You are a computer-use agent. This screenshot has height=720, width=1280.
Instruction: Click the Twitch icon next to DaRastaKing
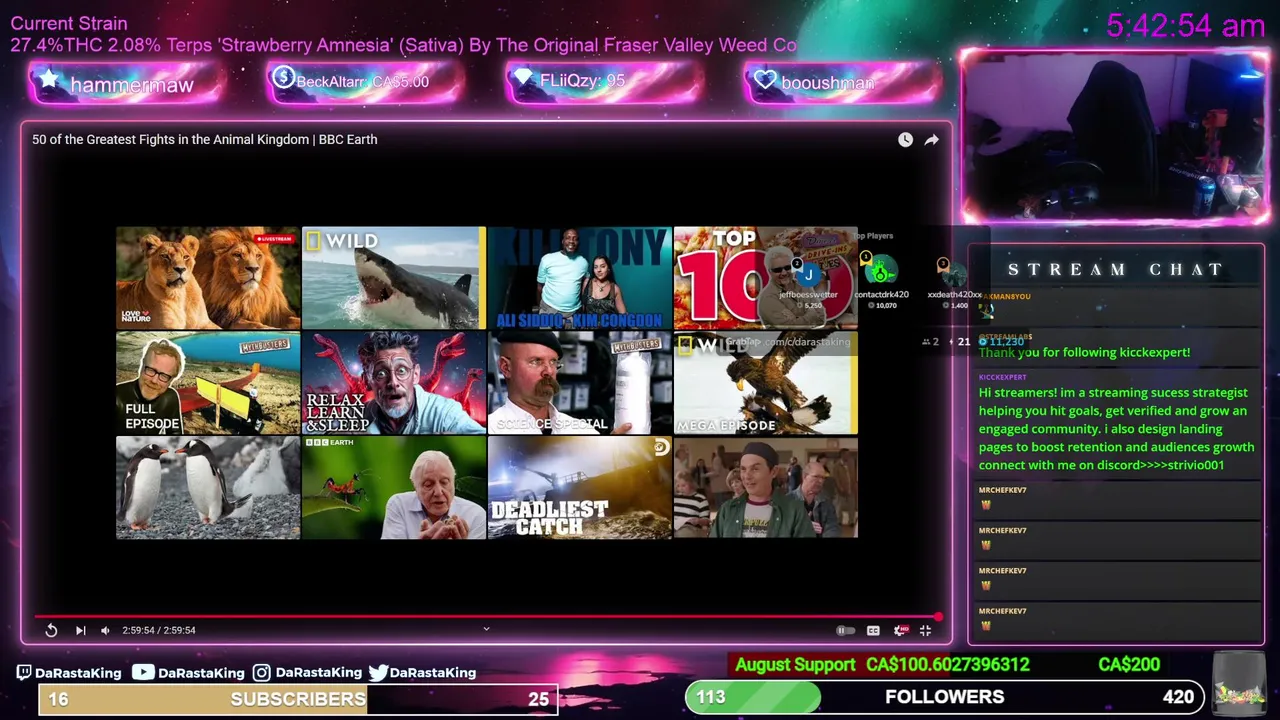coord(24,673)
